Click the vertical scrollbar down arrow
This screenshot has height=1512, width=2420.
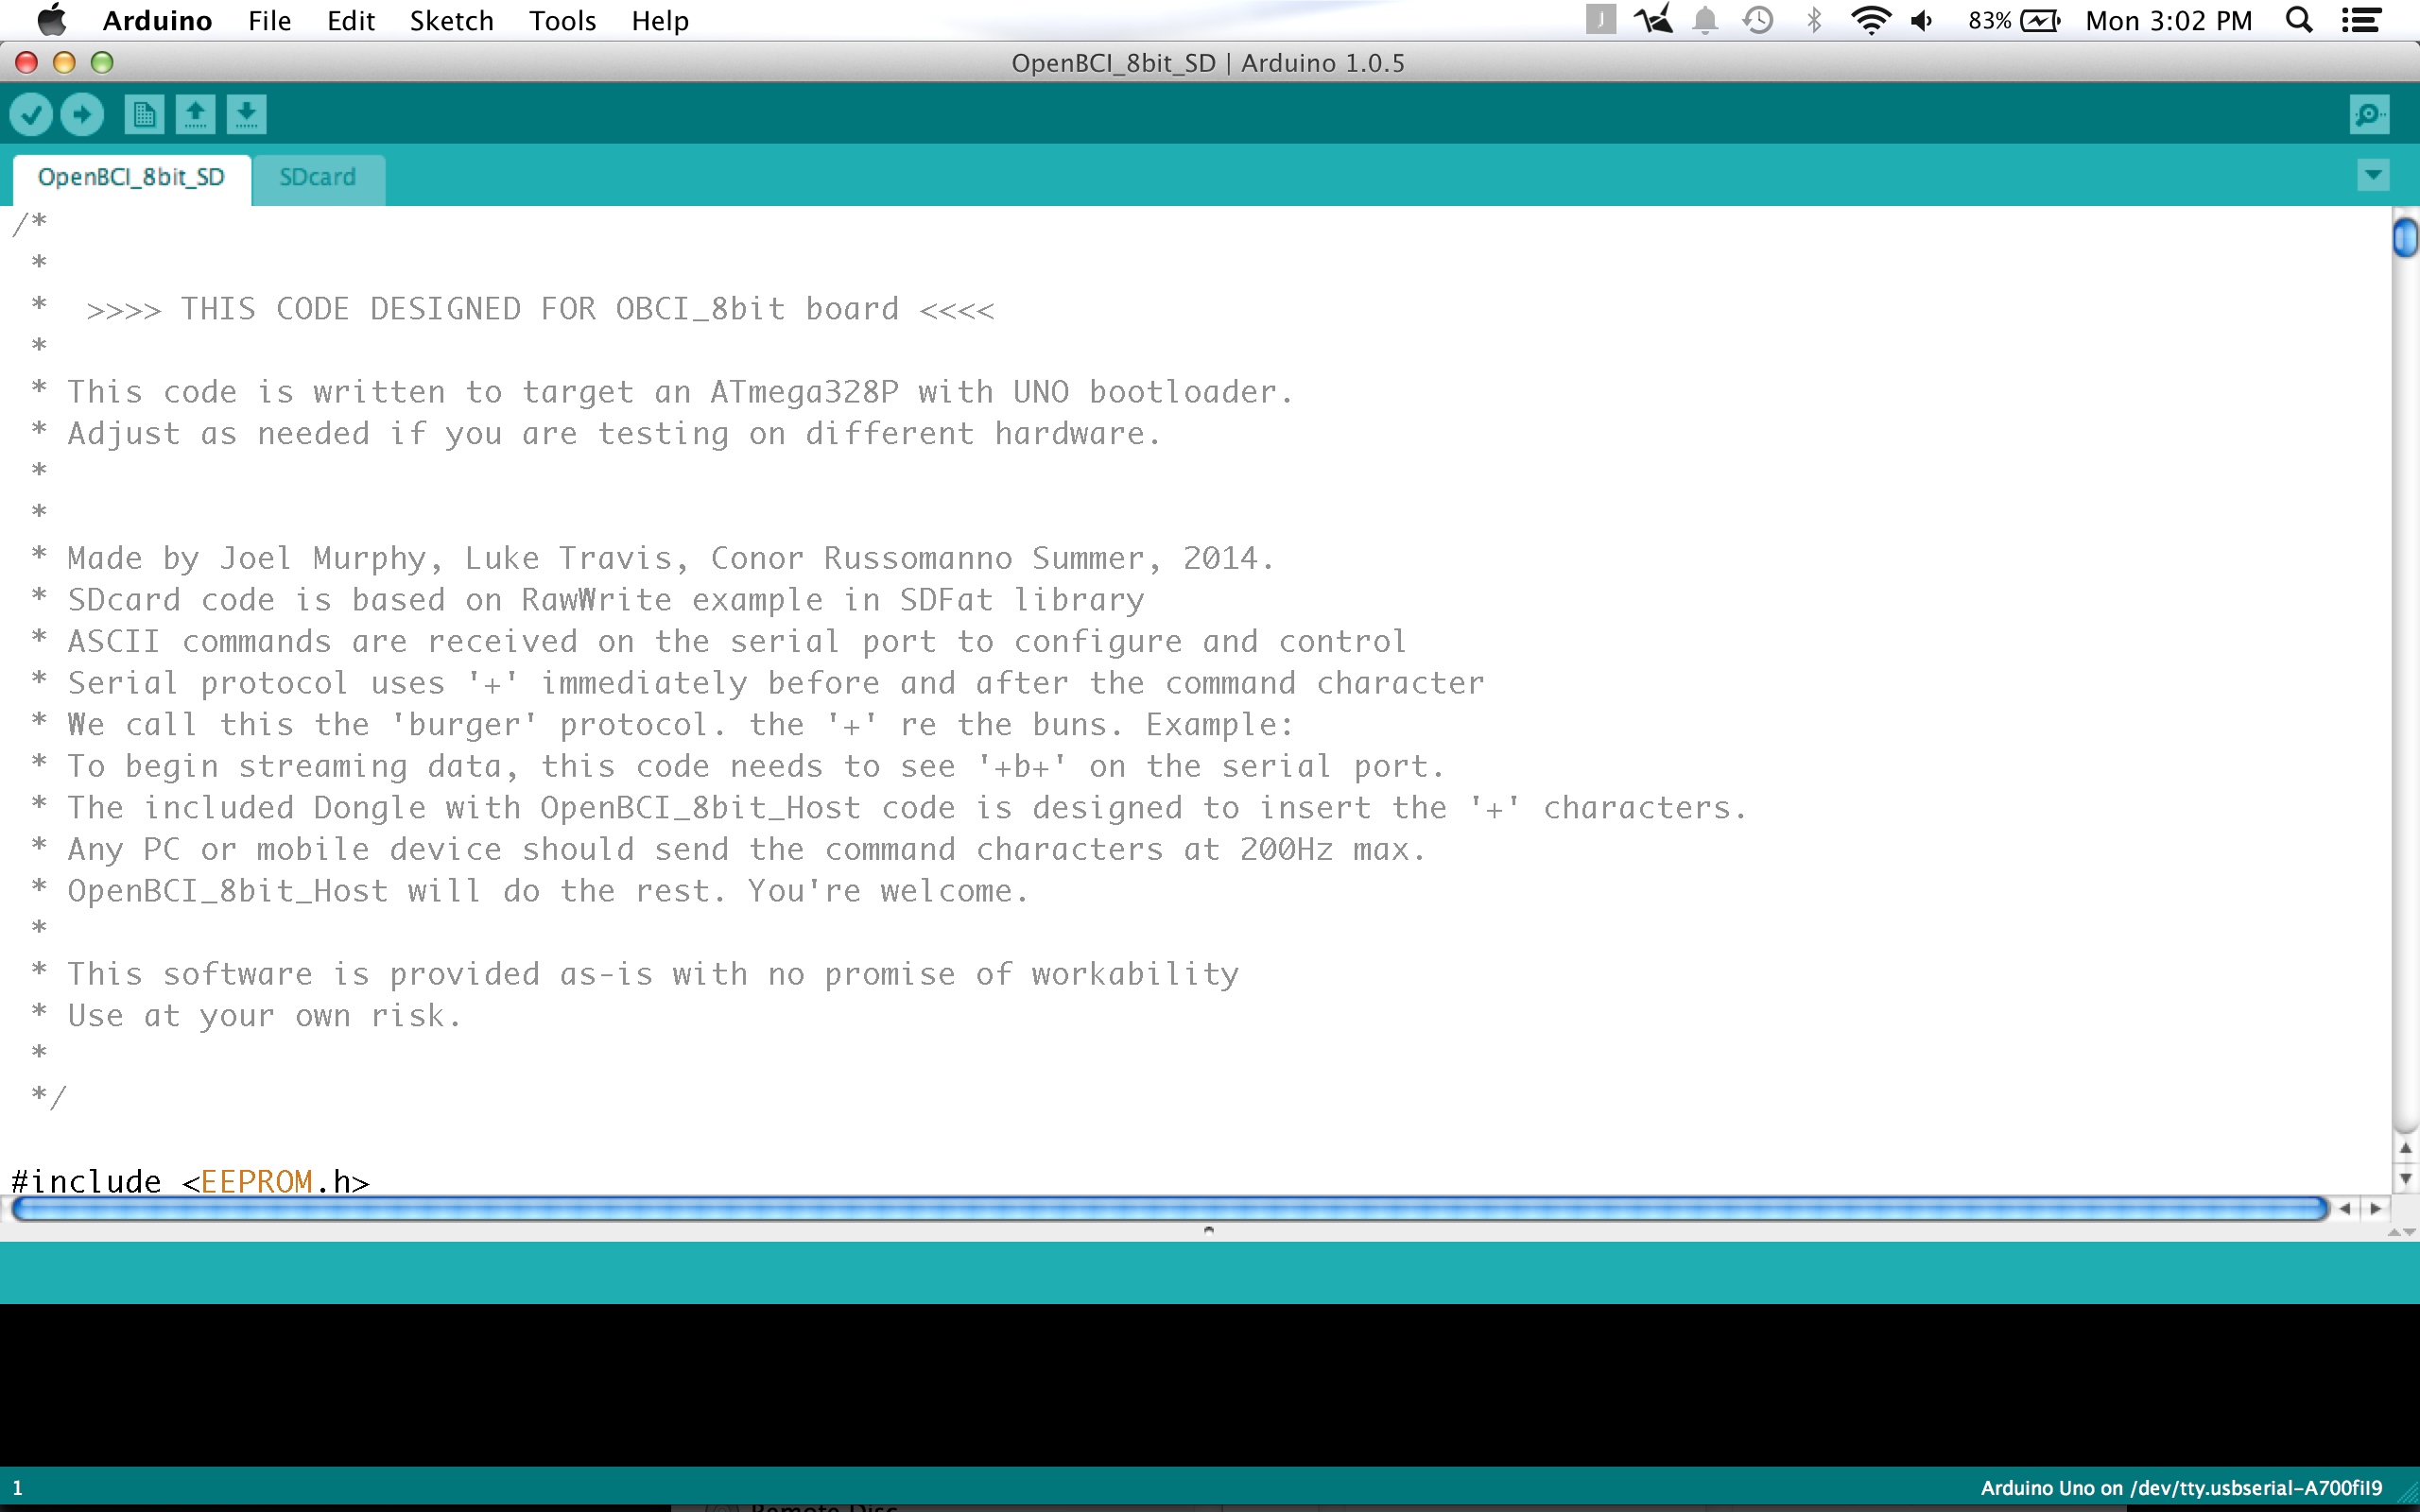click(x=2405, y=1179)
